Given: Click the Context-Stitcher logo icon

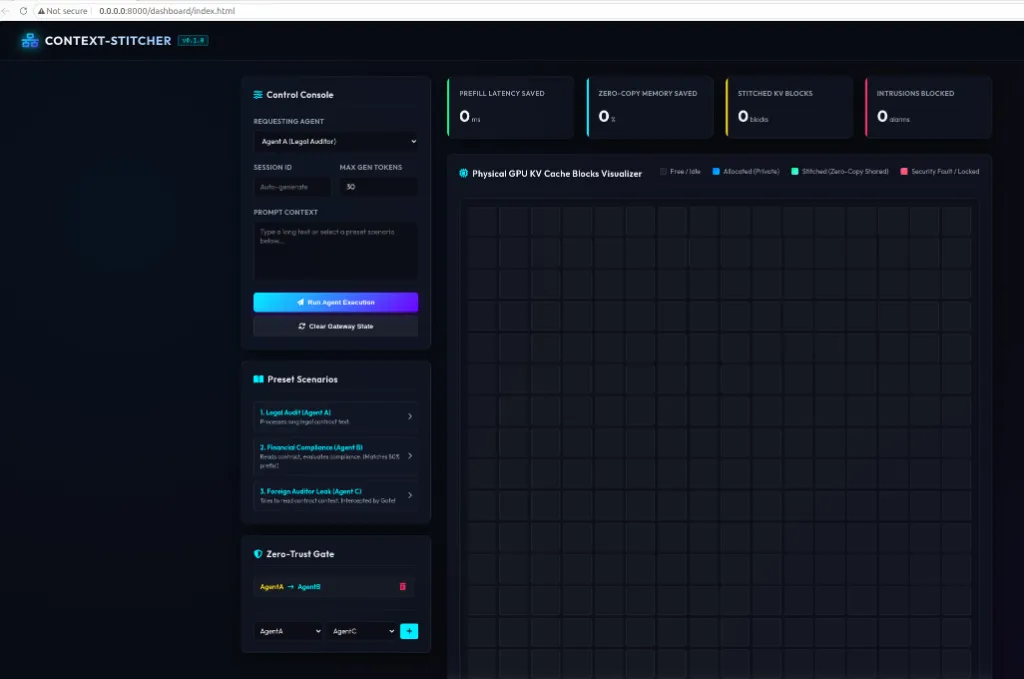Looking at the screenshot, I should tap(30, 40).
